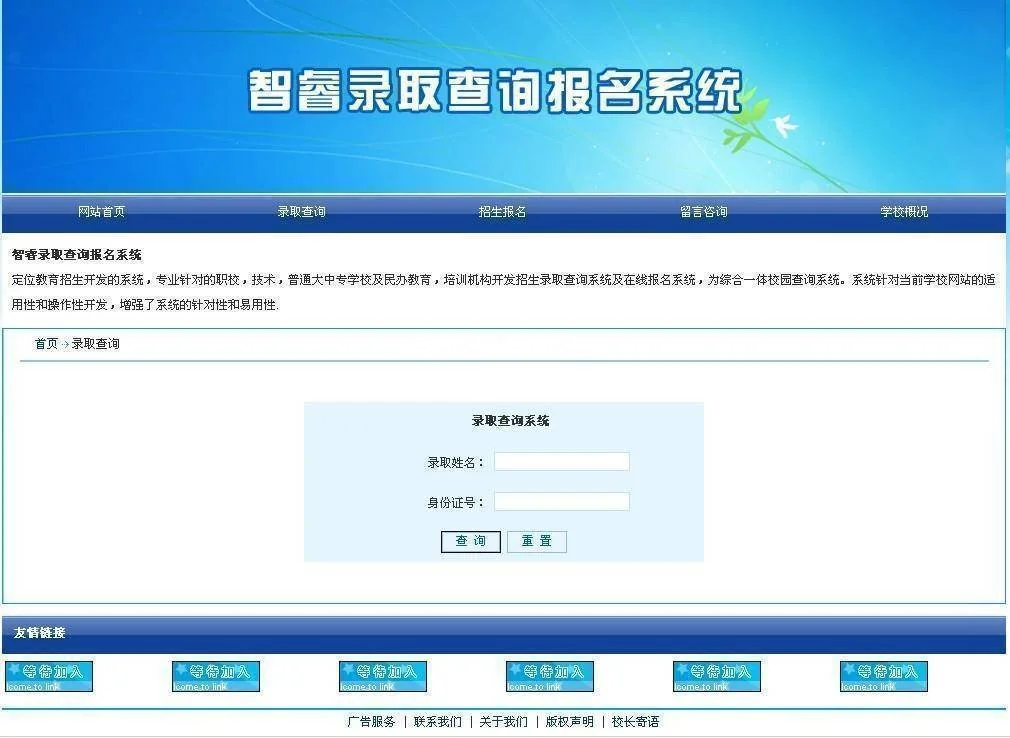Open 校长寄语 footer link
1010x738 pixels.
pos(636,722)
